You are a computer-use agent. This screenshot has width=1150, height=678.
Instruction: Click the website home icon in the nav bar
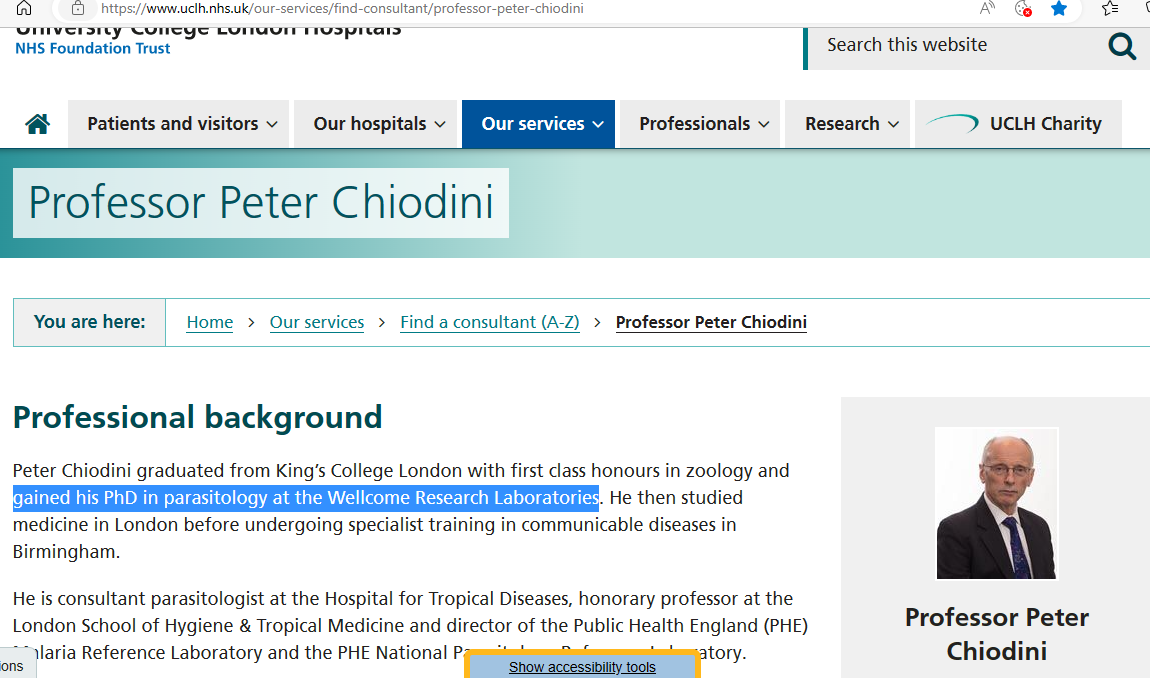[x=38, y=124]
